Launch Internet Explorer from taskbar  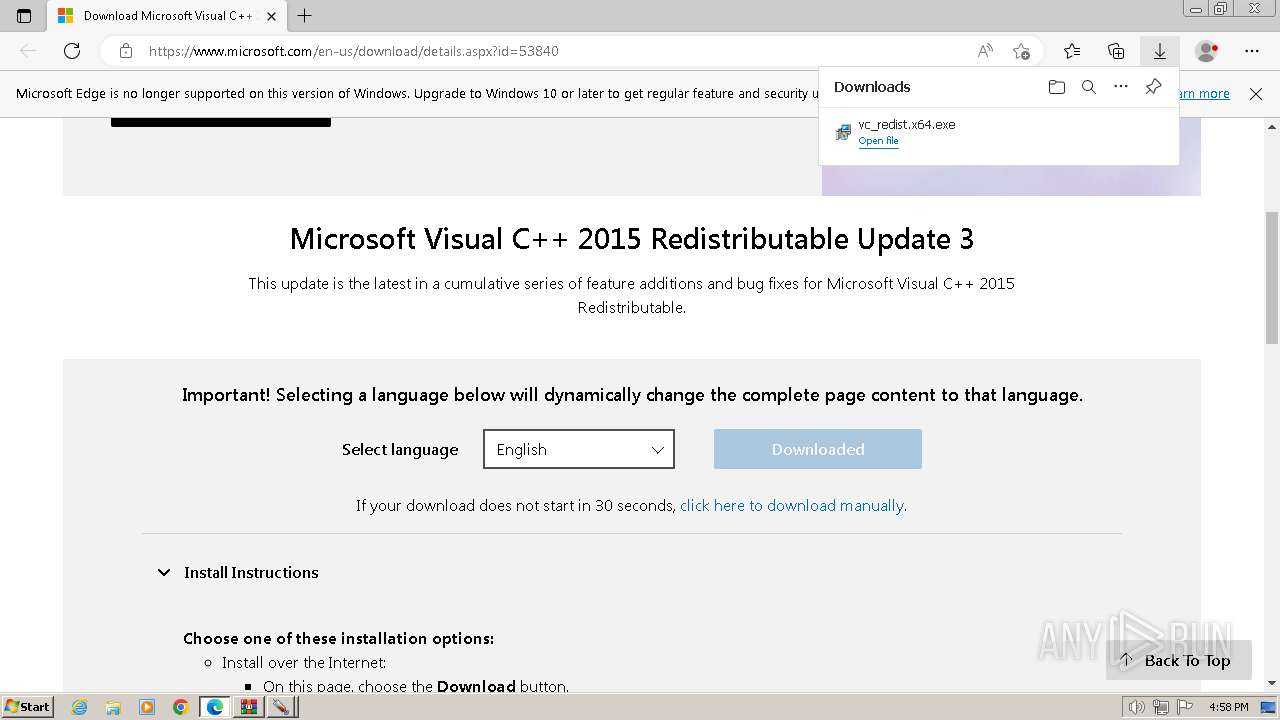pos(80,707)
